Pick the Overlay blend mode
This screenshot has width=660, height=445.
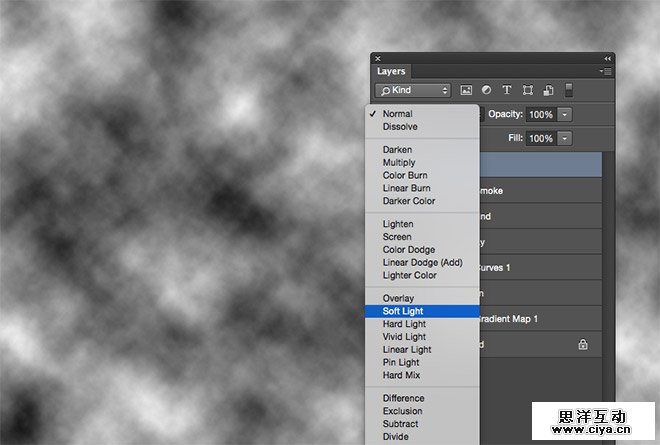coord(398,298)
